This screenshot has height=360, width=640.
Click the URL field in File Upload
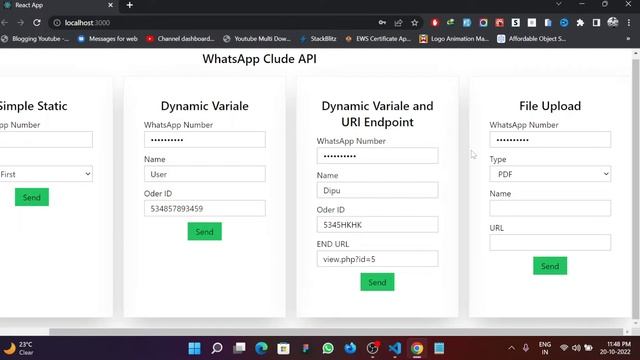click(x=550, y=243)
